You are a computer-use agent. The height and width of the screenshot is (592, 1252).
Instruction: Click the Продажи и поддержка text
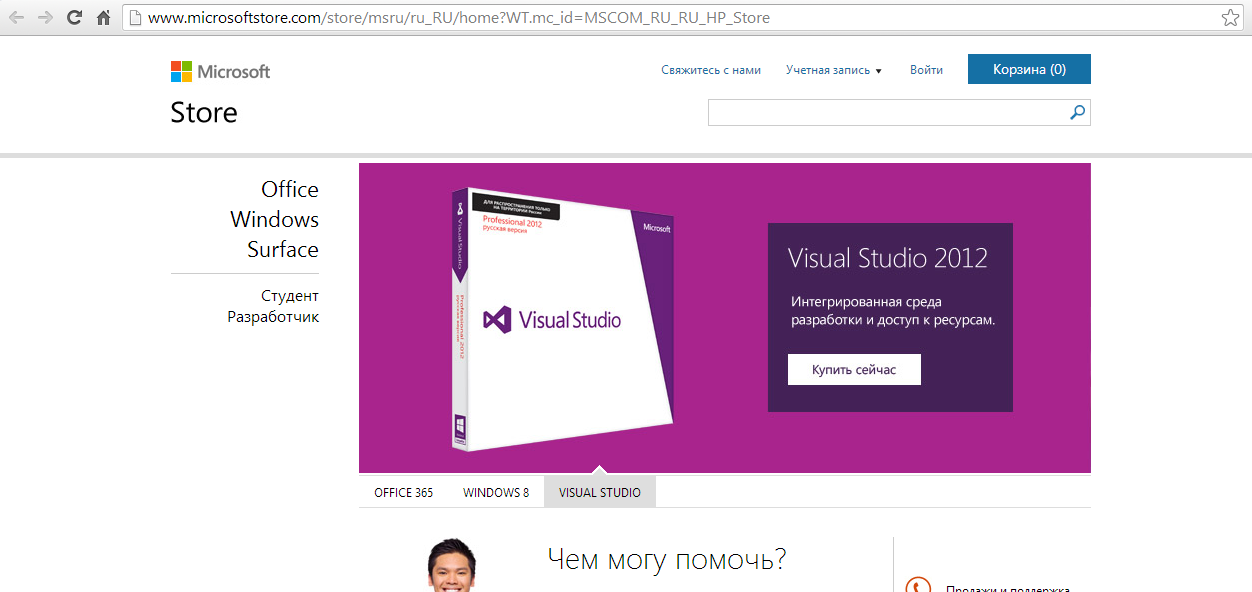(x=1008, y=589)
